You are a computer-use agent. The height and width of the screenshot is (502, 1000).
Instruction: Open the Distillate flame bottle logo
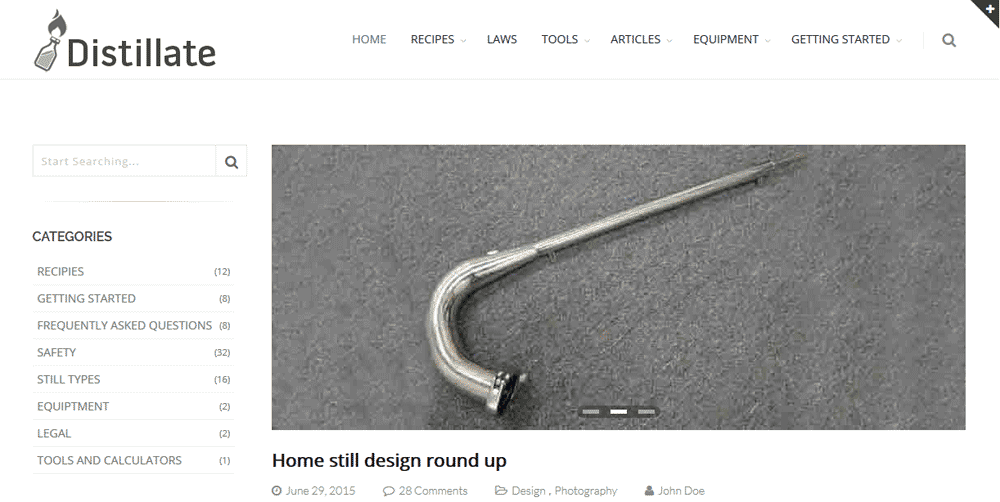click(x=125, y=40)
